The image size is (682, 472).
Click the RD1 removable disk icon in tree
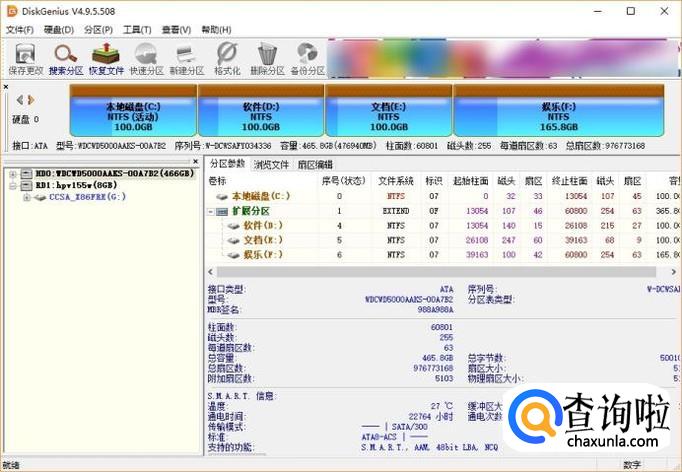[x=27, y=186]
